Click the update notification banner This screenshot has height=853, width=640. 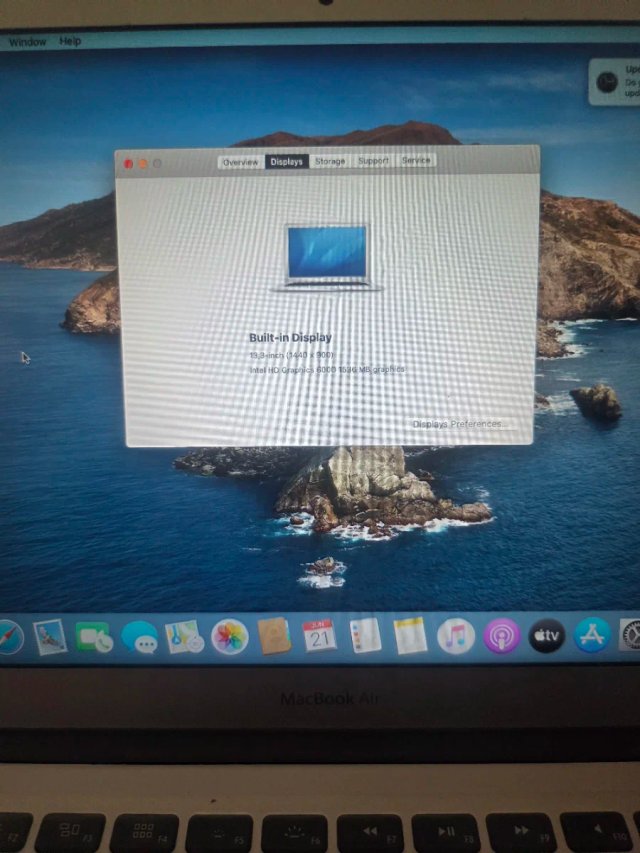tap(615, 82)
